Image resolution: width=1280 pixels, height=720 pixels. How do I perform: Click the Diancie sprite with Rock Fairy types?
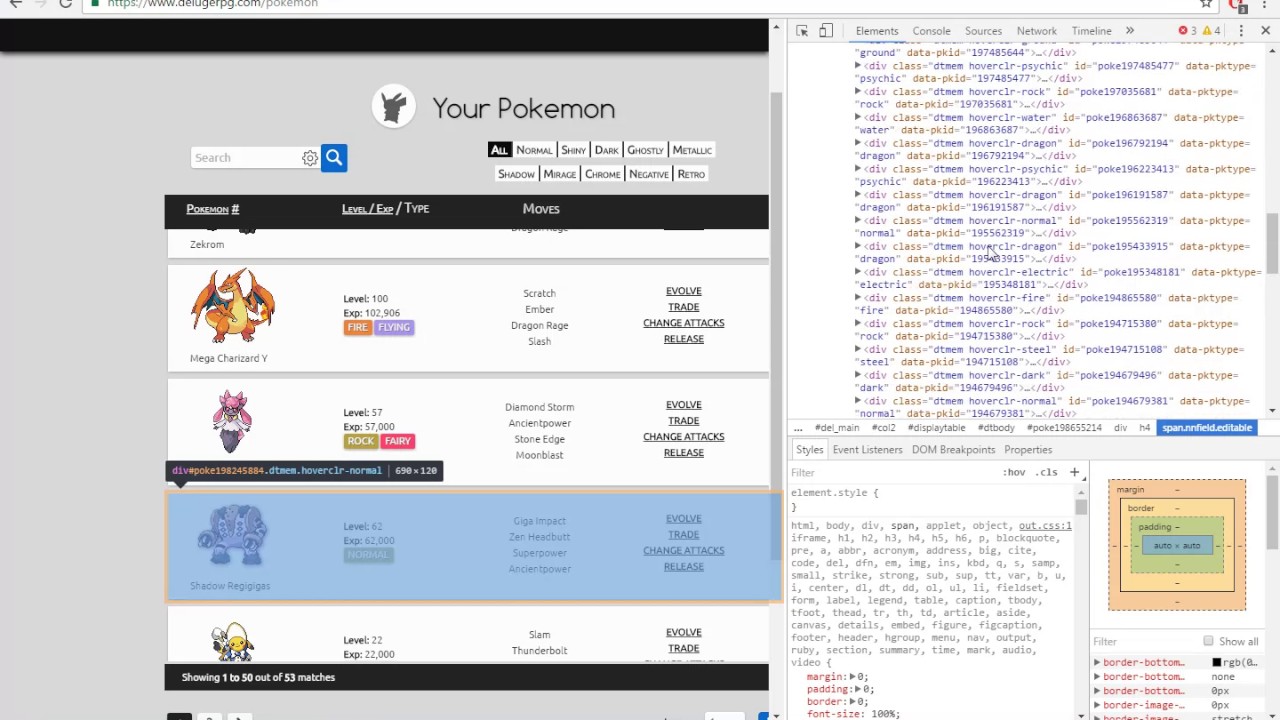point(232,422)
